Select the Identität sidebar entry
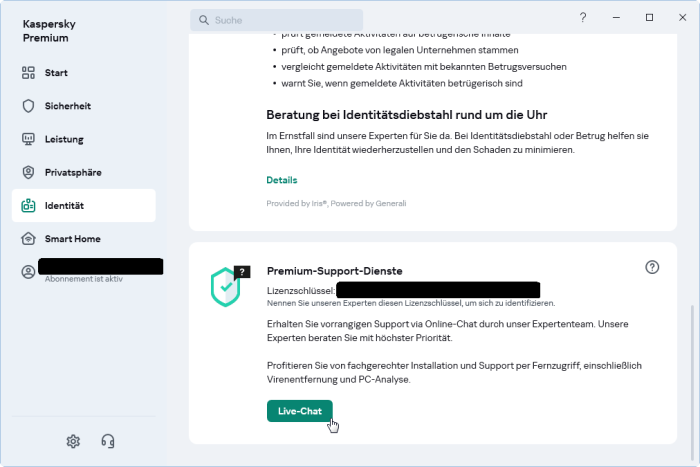 [83, 205]
